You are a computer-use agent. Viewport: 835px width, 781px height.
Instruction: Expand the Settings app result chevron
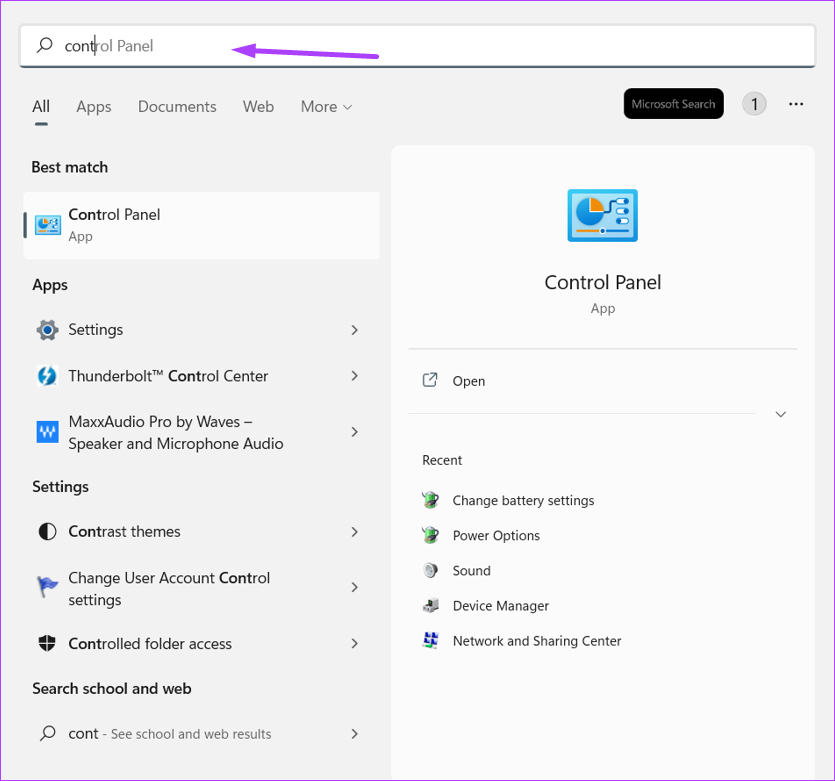[354, 330]
